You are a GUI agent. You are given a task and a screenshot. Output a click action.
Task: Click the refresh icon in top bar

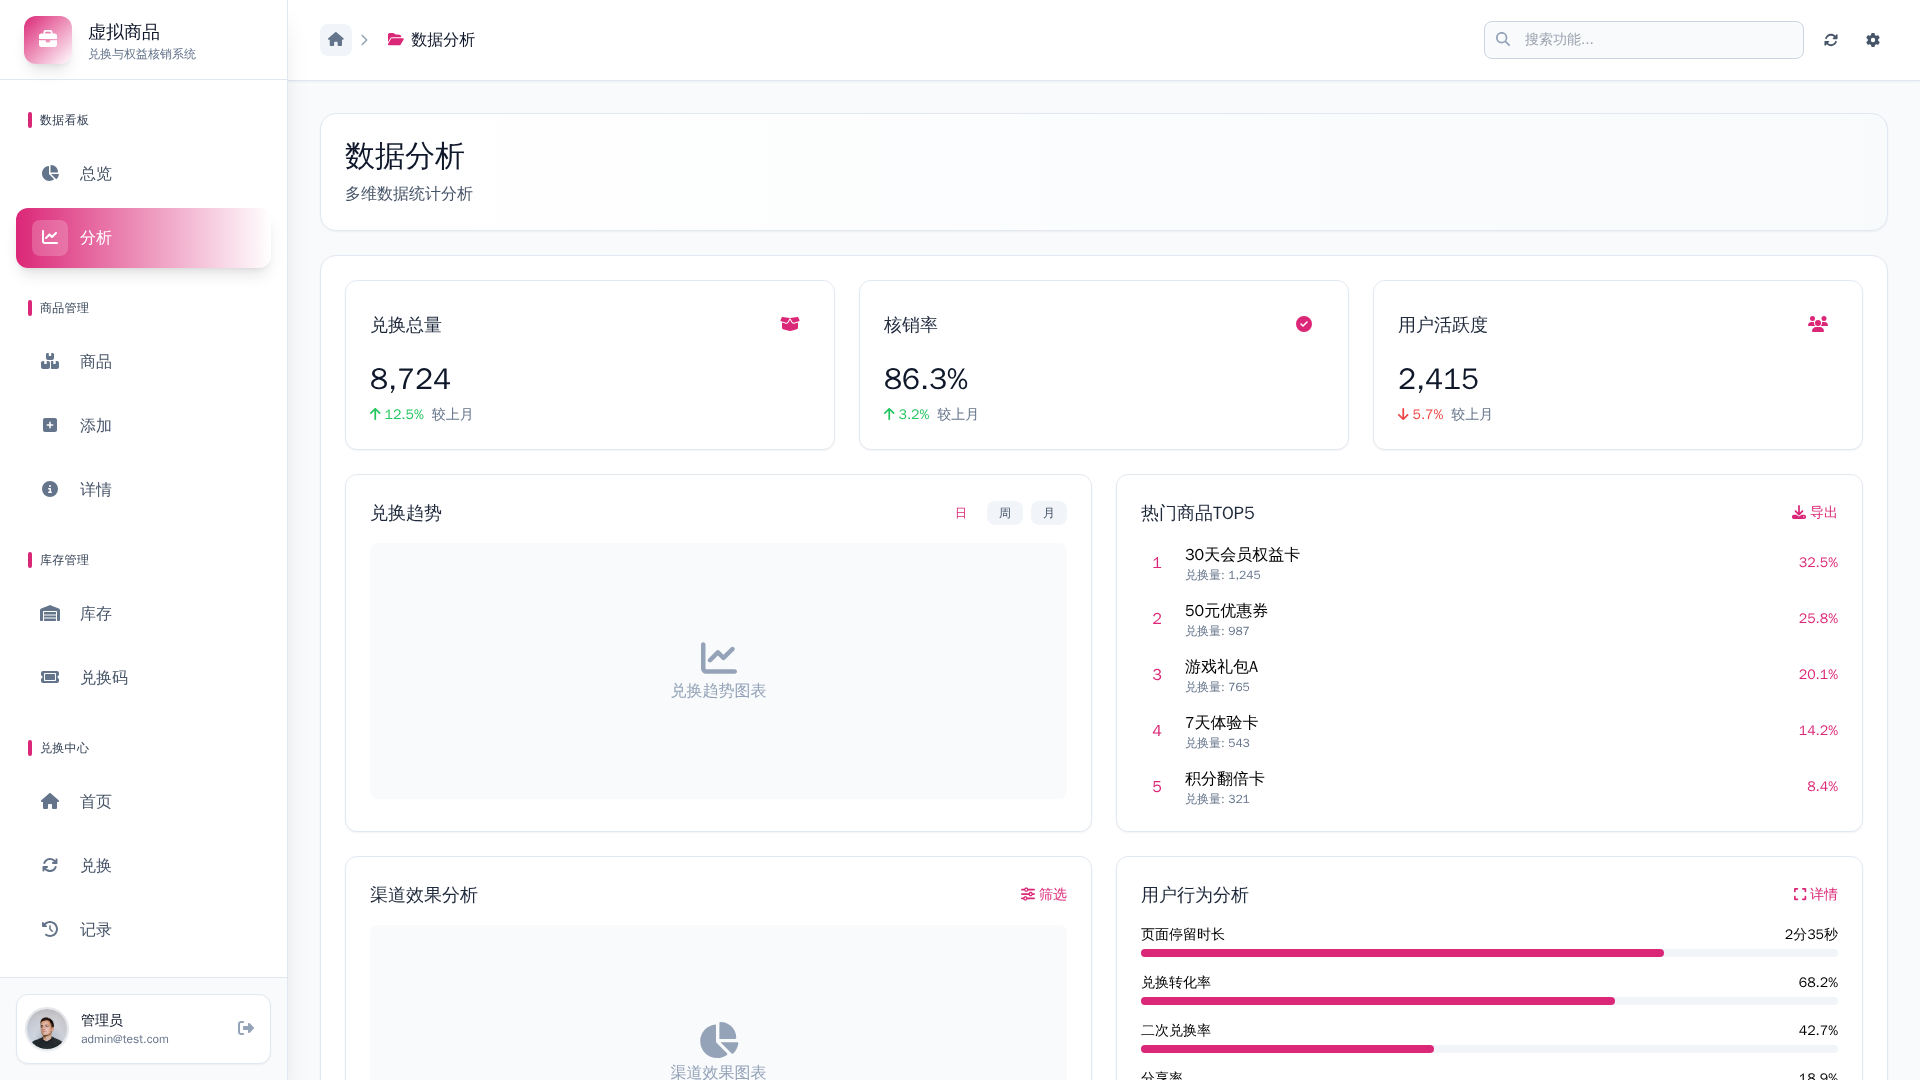[x=1831, y=40]
